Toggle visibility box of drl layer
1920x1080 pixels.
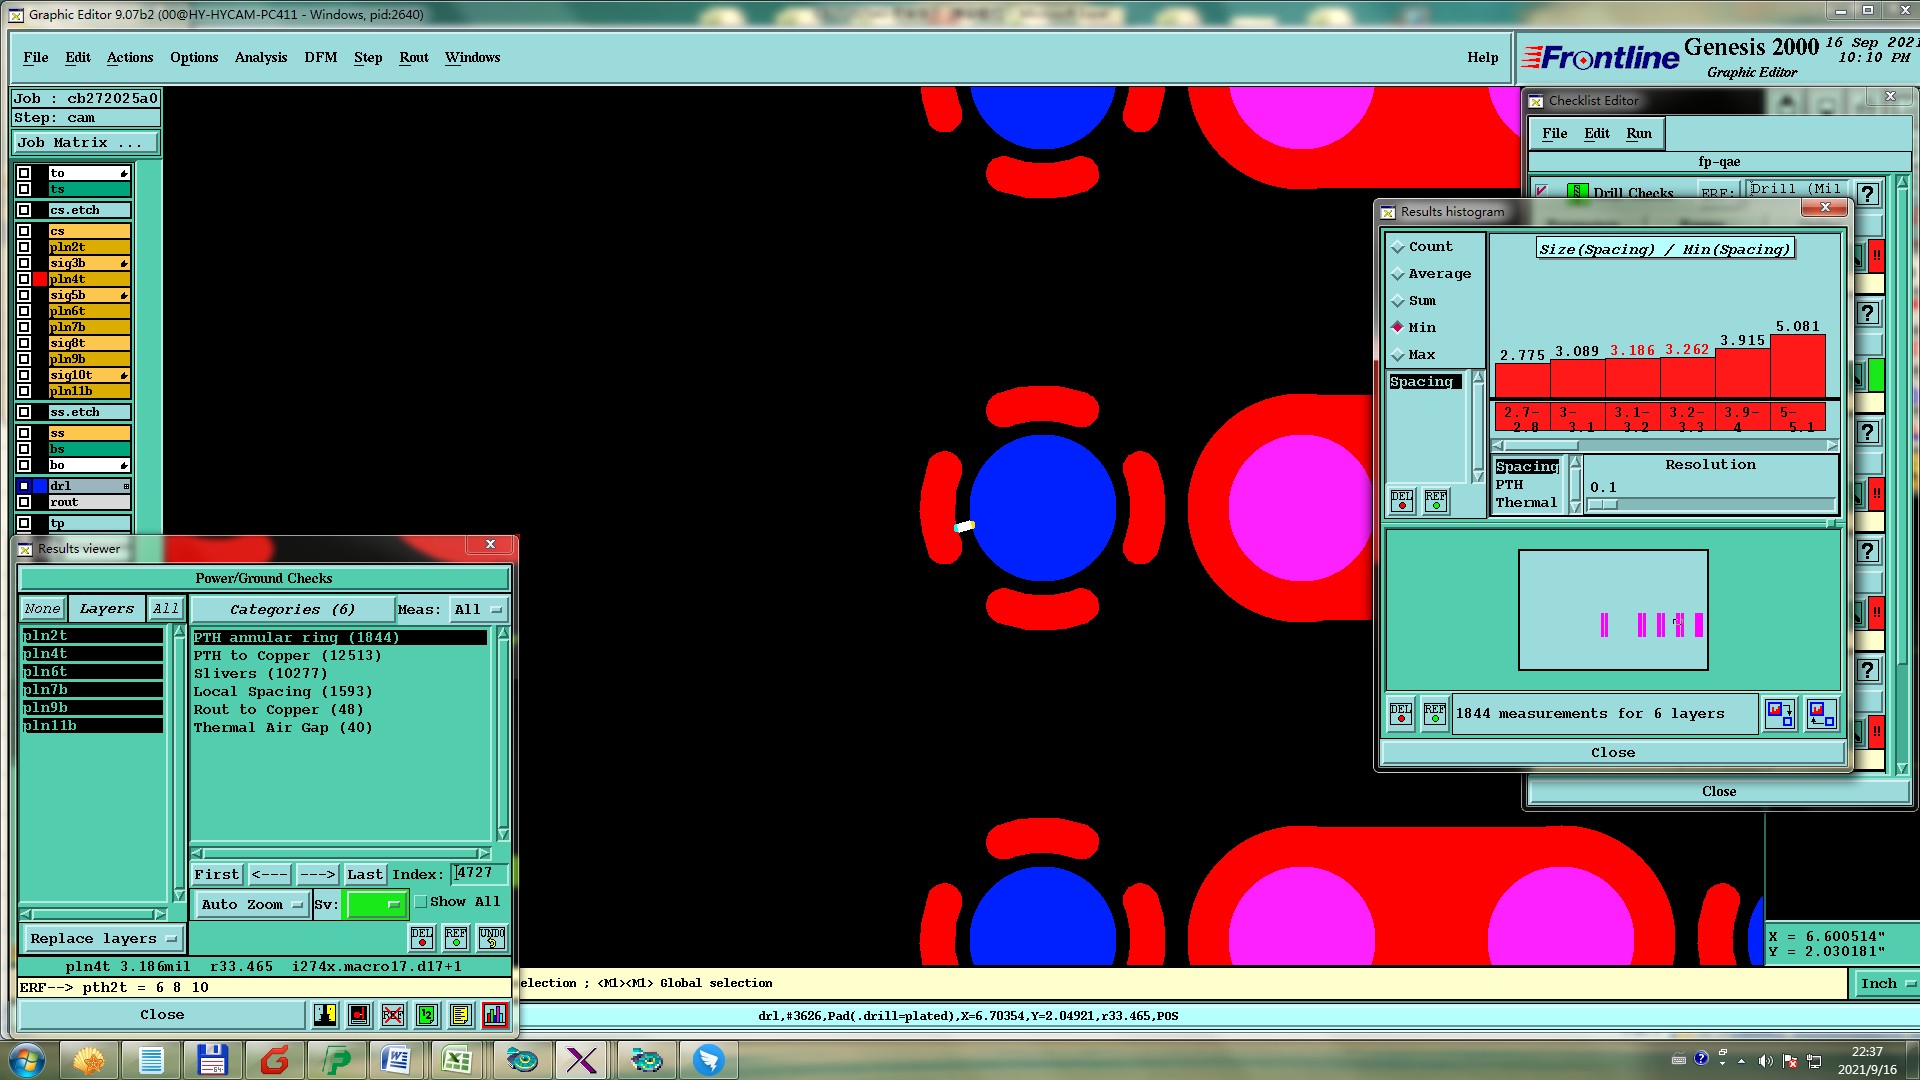[x=24, y=486]
